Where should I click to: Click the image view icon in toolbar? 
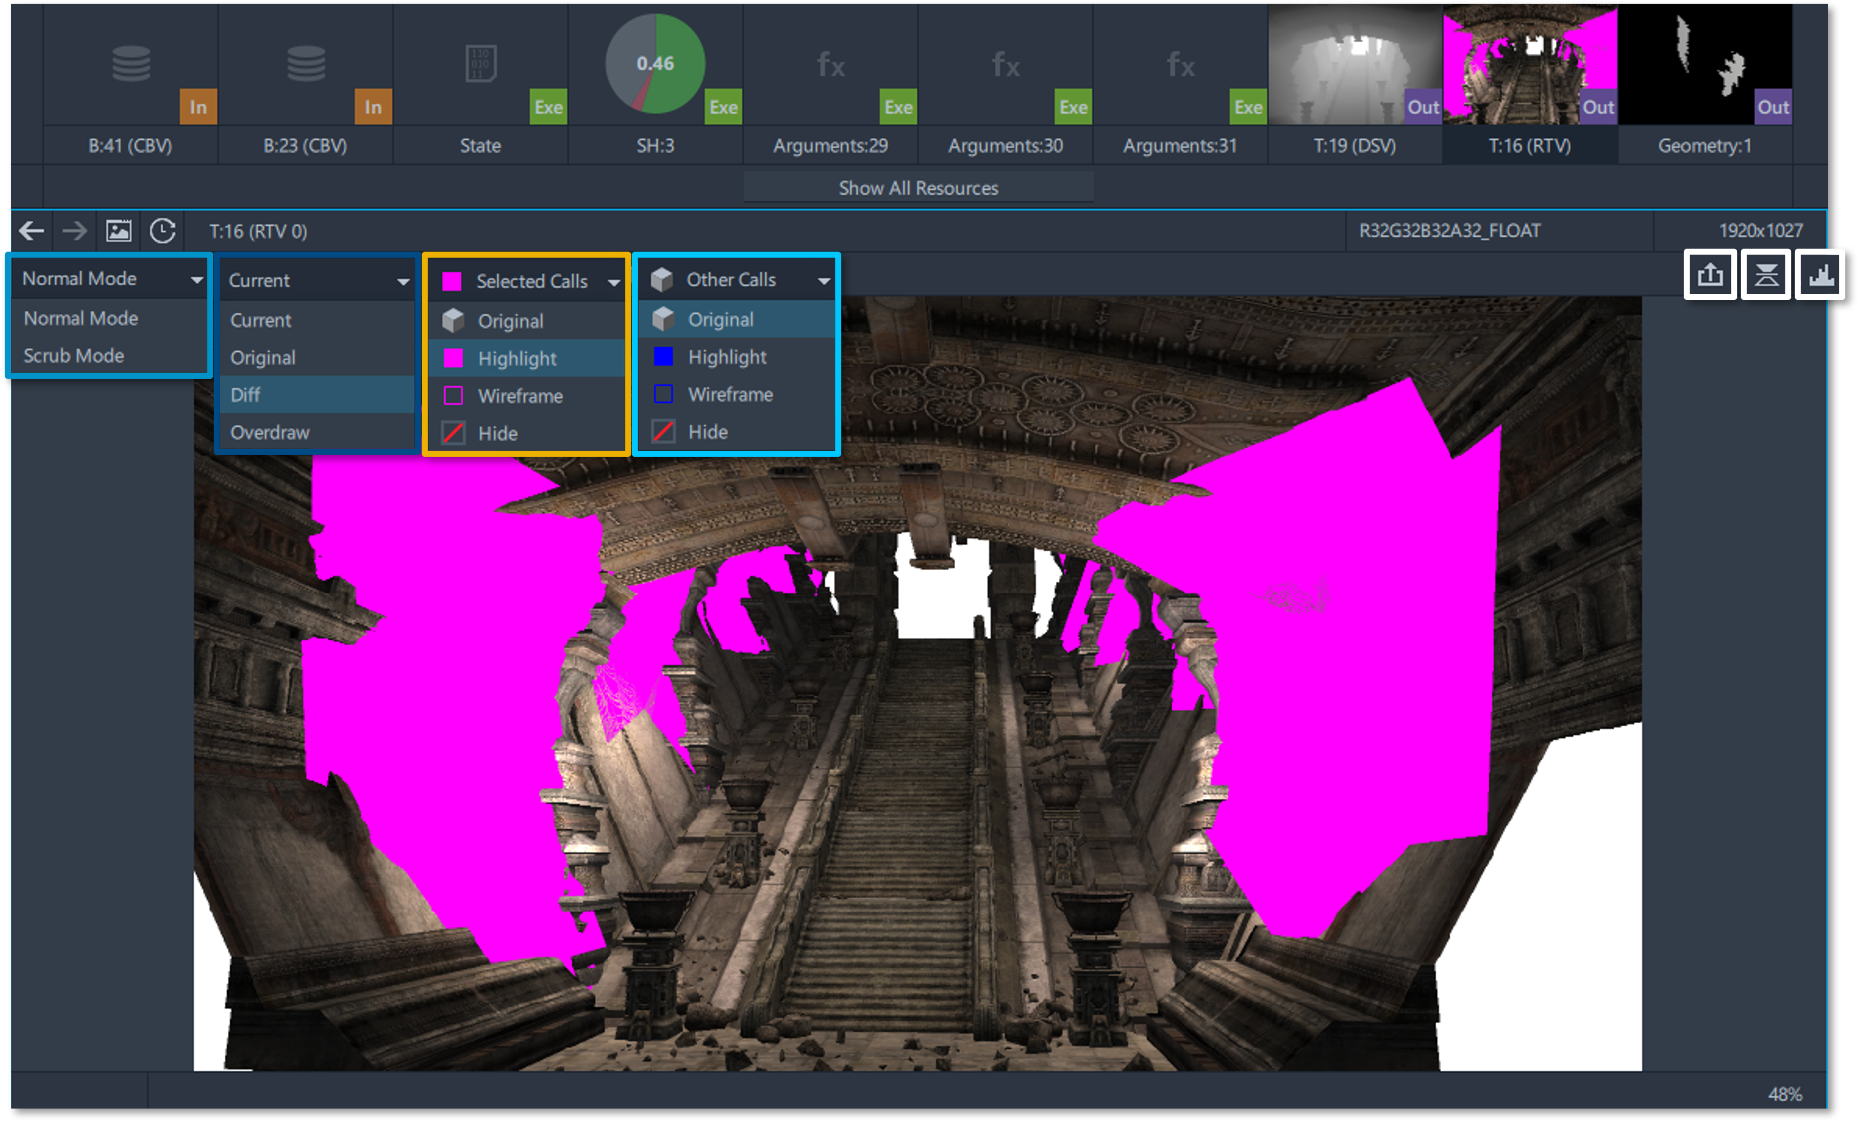[119, 231]
